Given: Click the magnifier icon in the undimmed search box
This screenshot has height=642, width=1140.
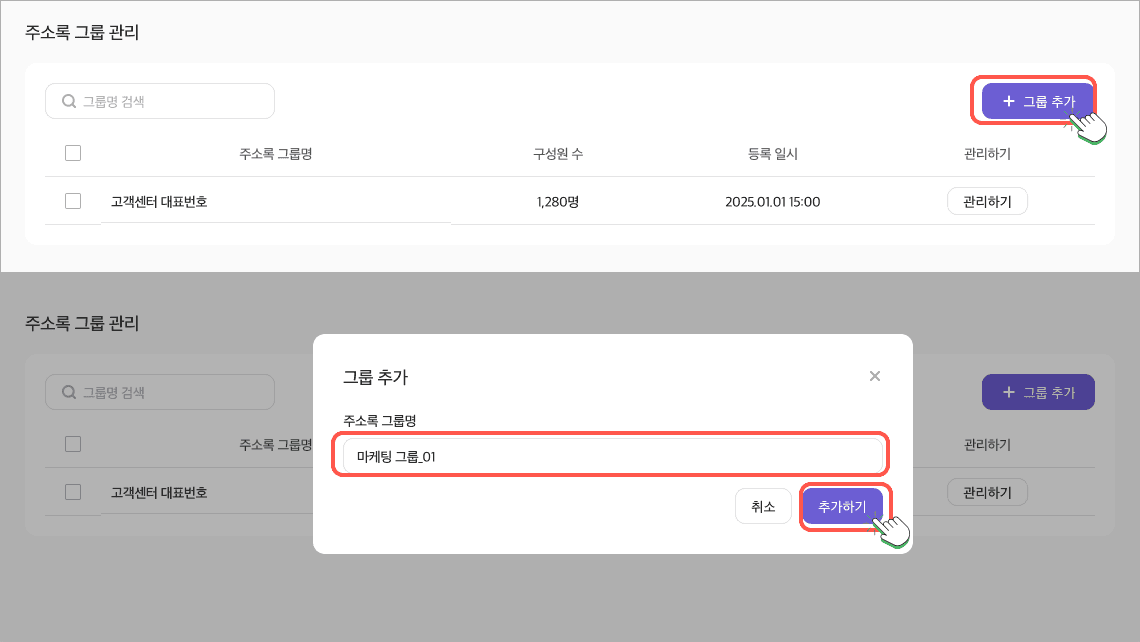Looking at the screenshot, I should (69, 101).
